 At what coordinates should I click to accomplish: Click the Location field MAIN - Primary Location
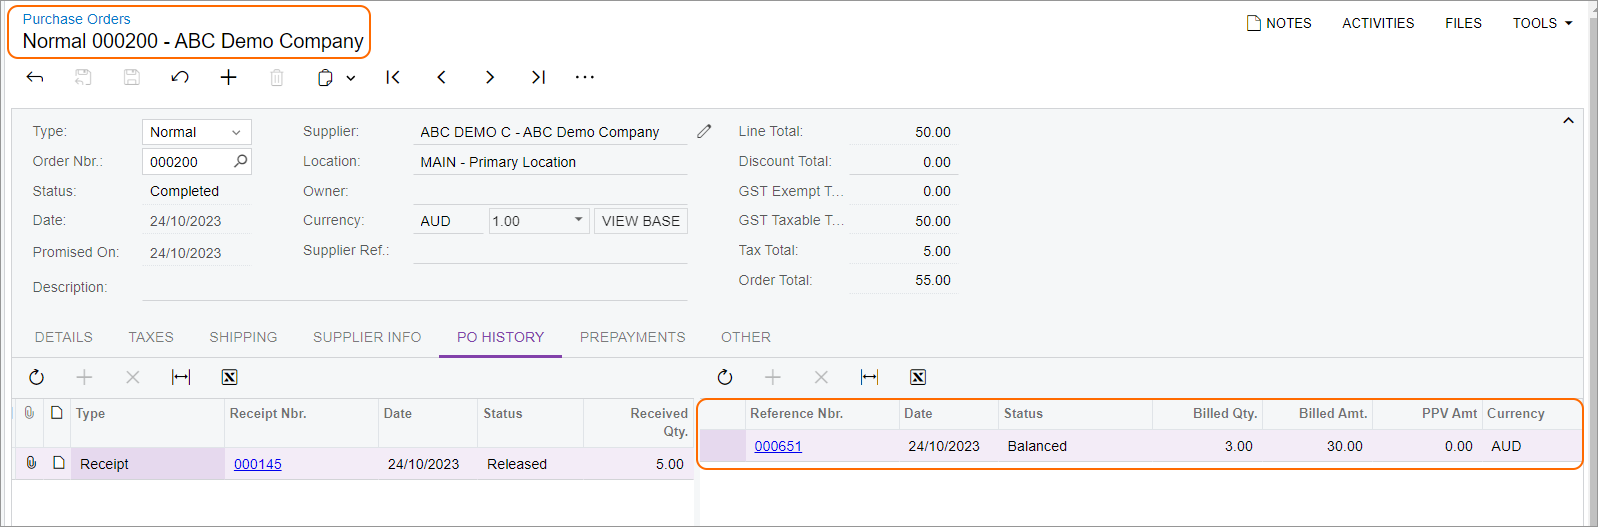coord(550,162)
